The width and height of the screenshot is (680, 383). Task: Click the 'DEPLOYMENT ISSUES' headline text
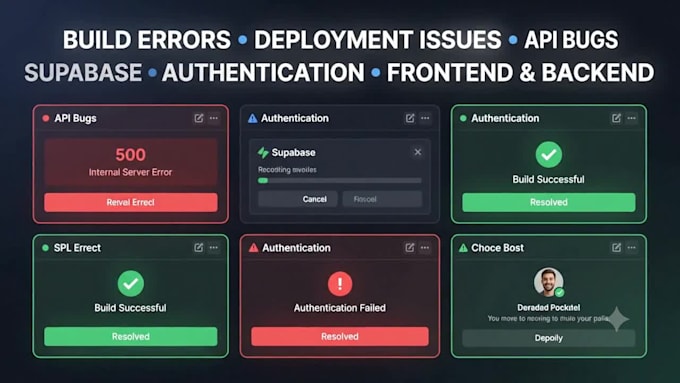coord(378,40)
